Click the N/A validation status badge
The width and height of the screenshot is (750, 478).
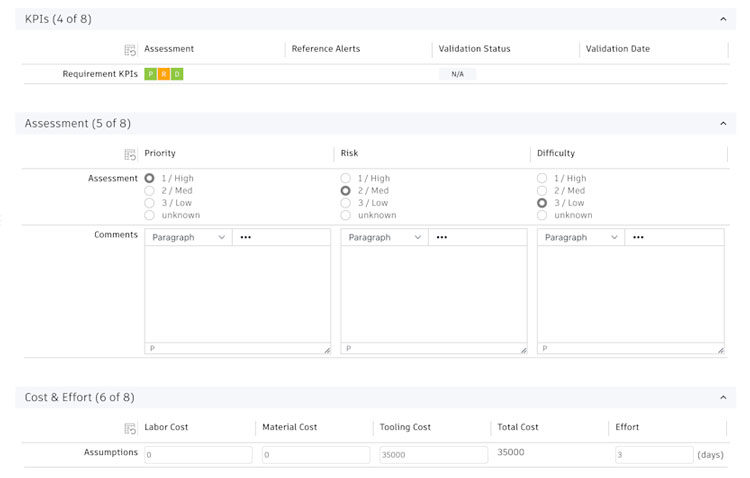click(457, 74)
